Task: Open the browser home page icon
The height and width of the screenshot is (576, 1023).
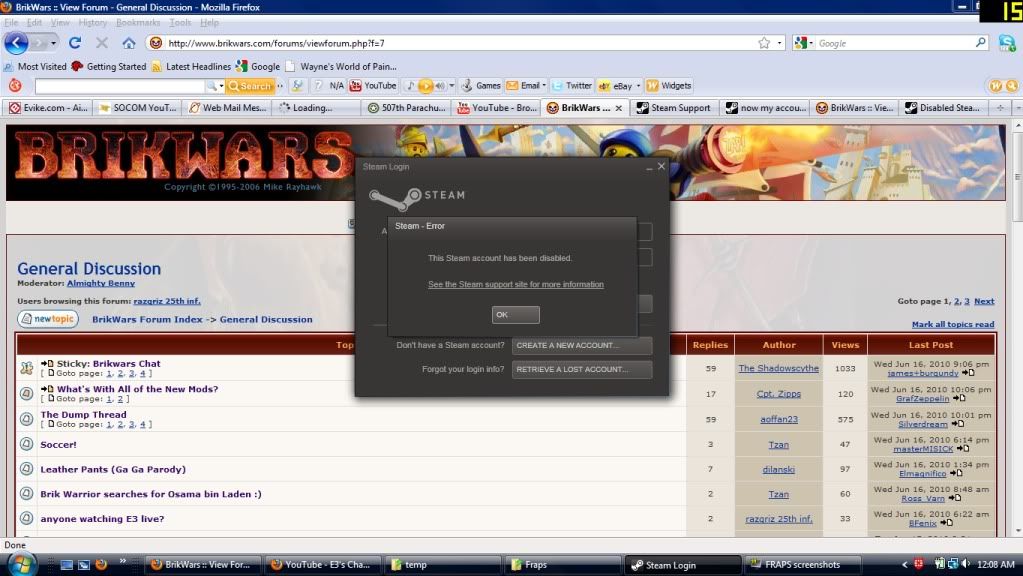Action: tap(129, 43)
